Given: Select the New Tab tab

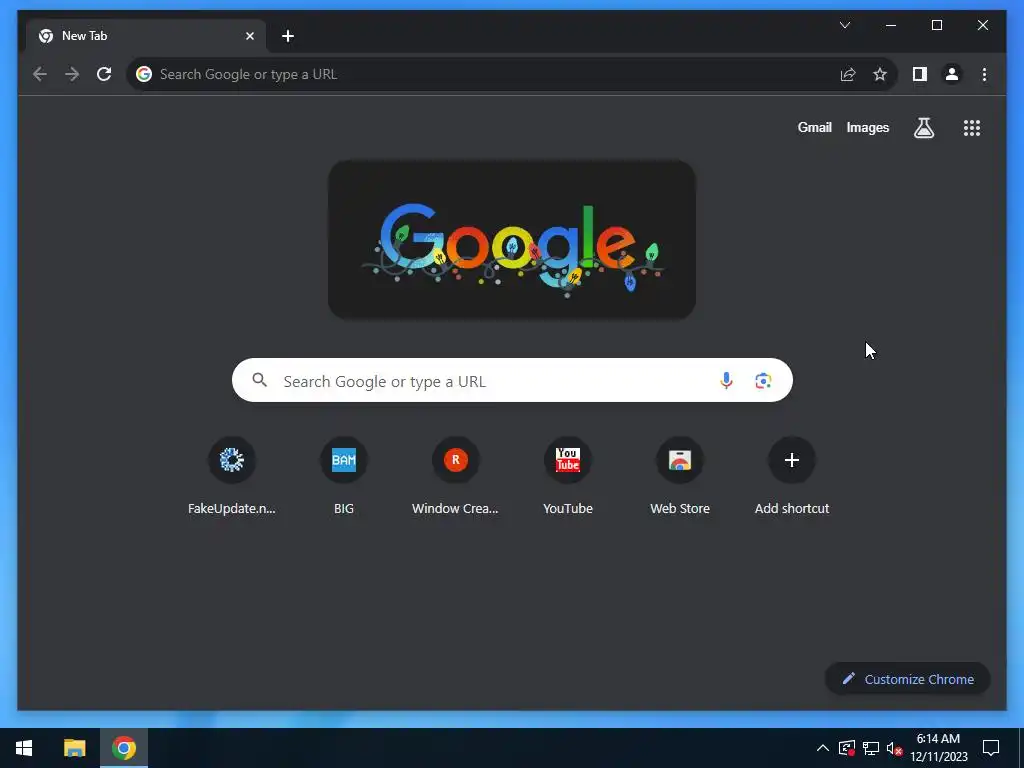Looking at the screenshot, I should [146, 36].
